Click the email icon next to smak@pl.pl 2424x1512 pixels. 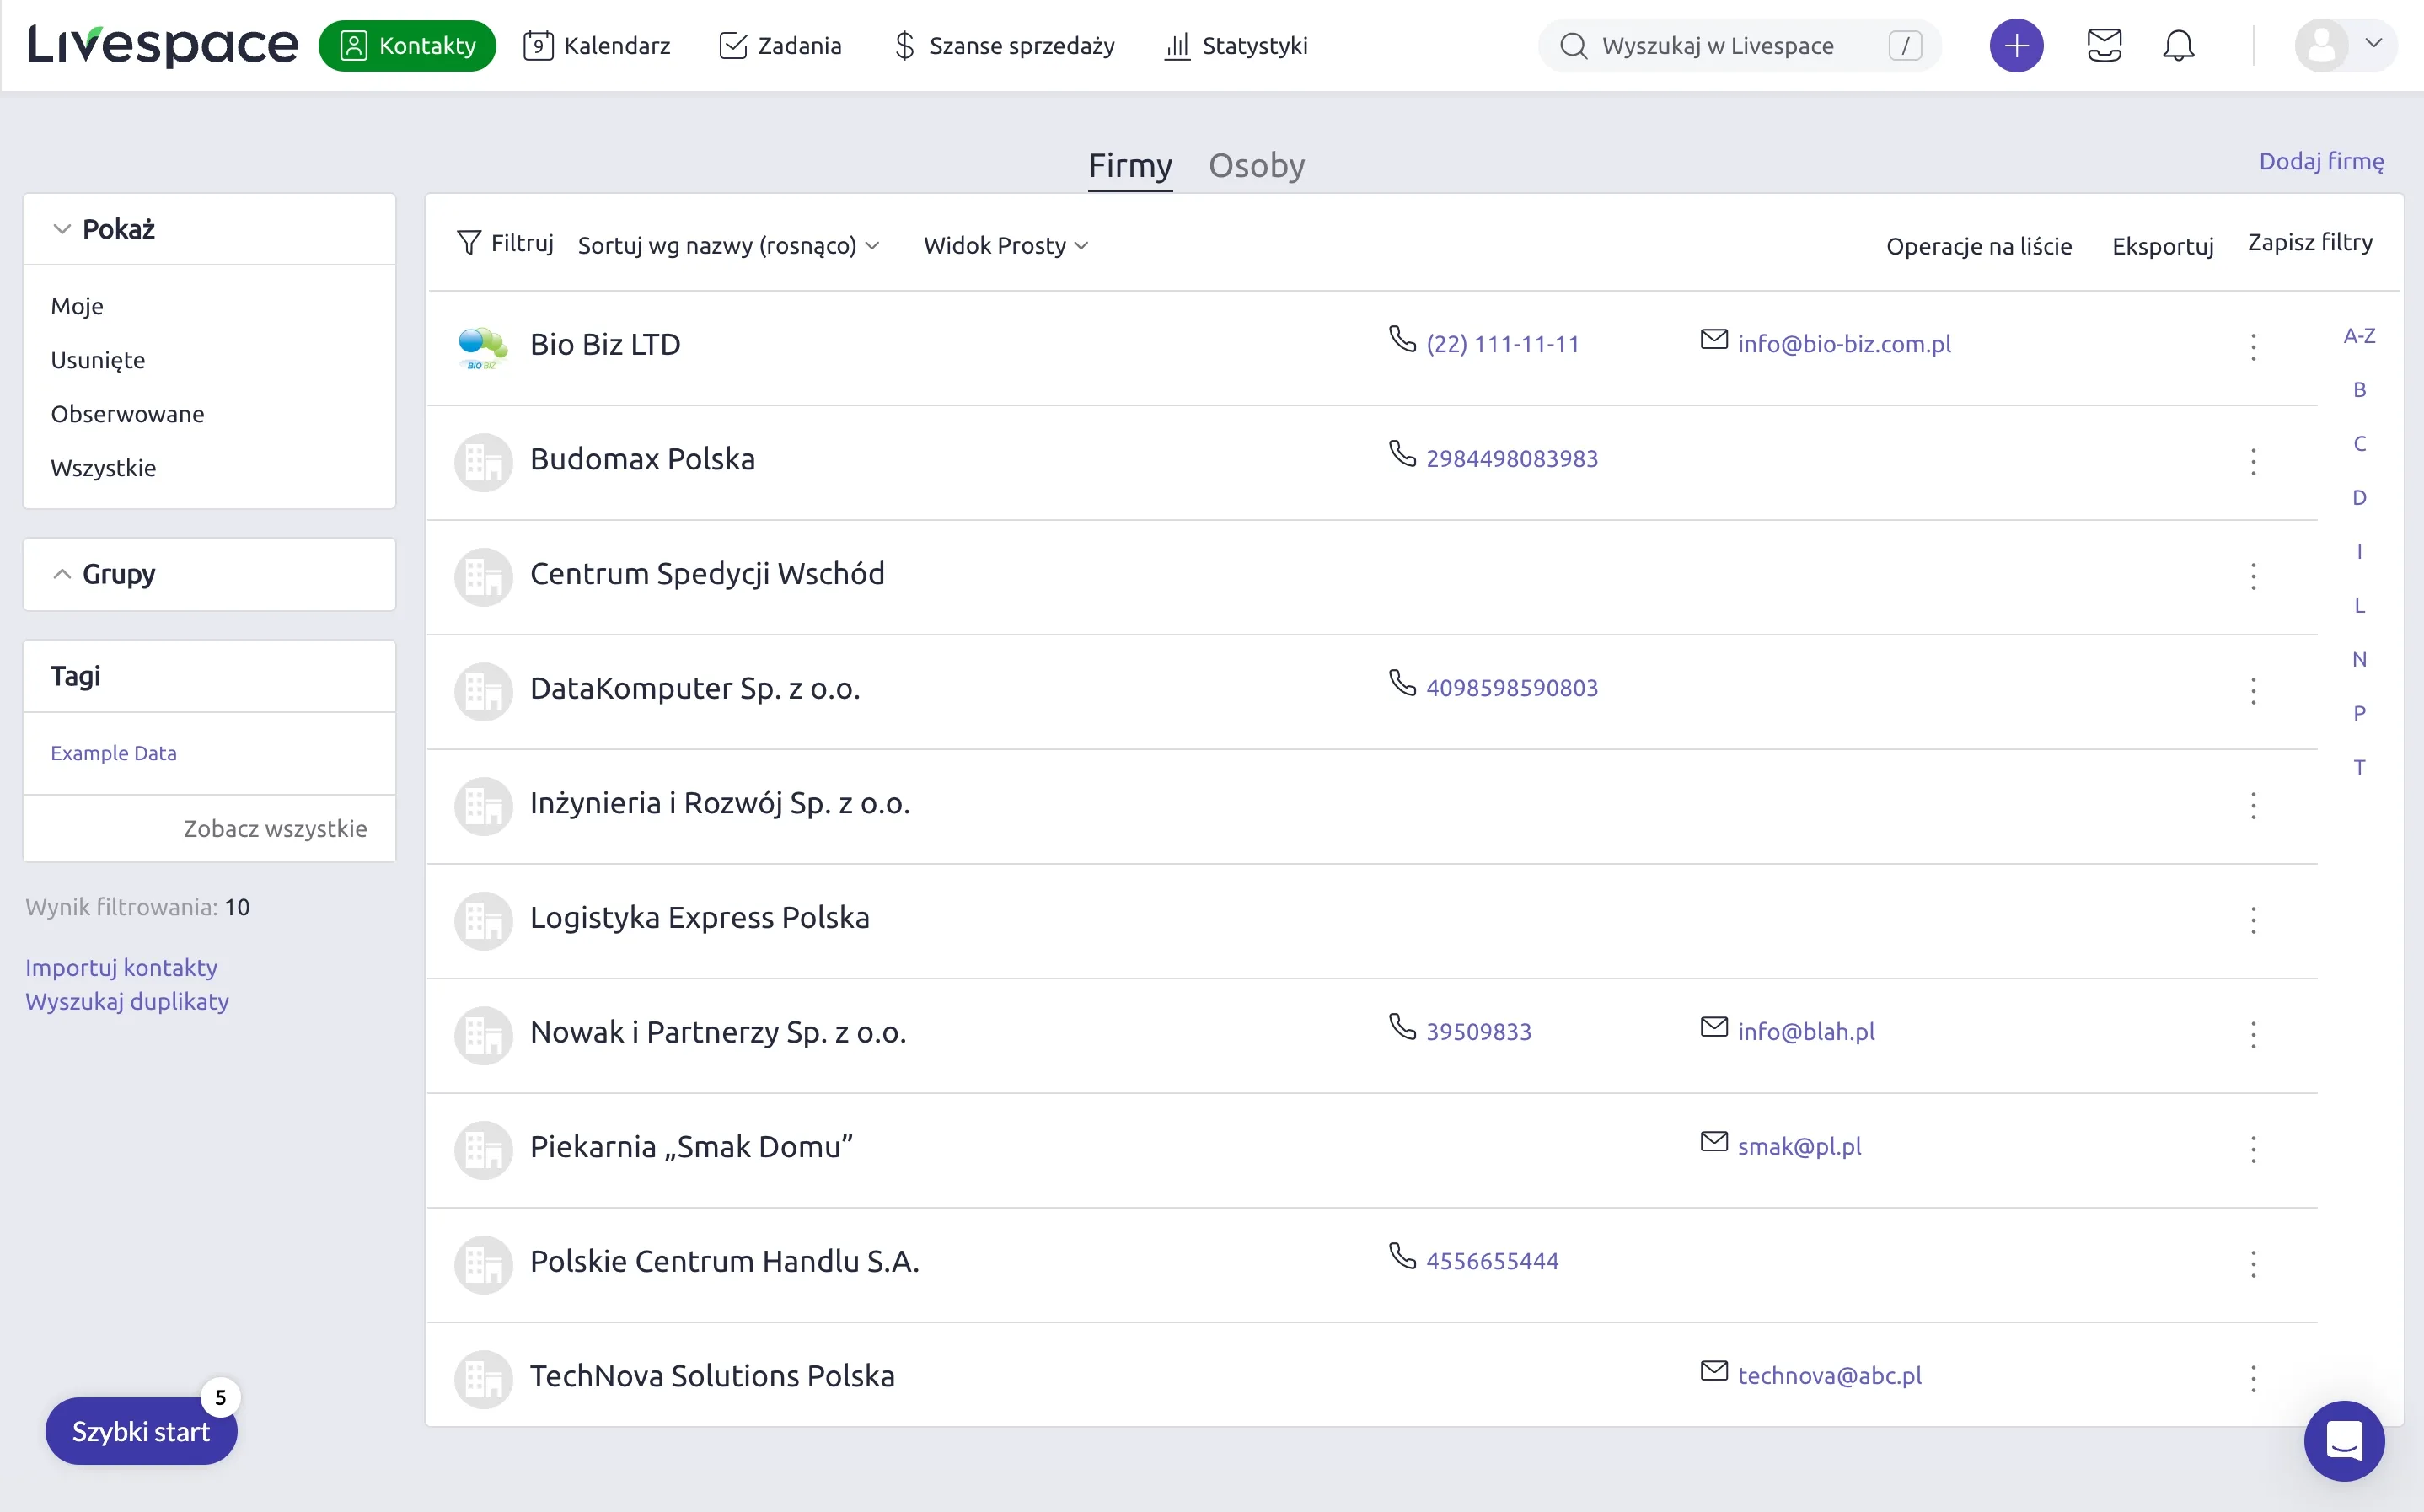point(1713,1142)
